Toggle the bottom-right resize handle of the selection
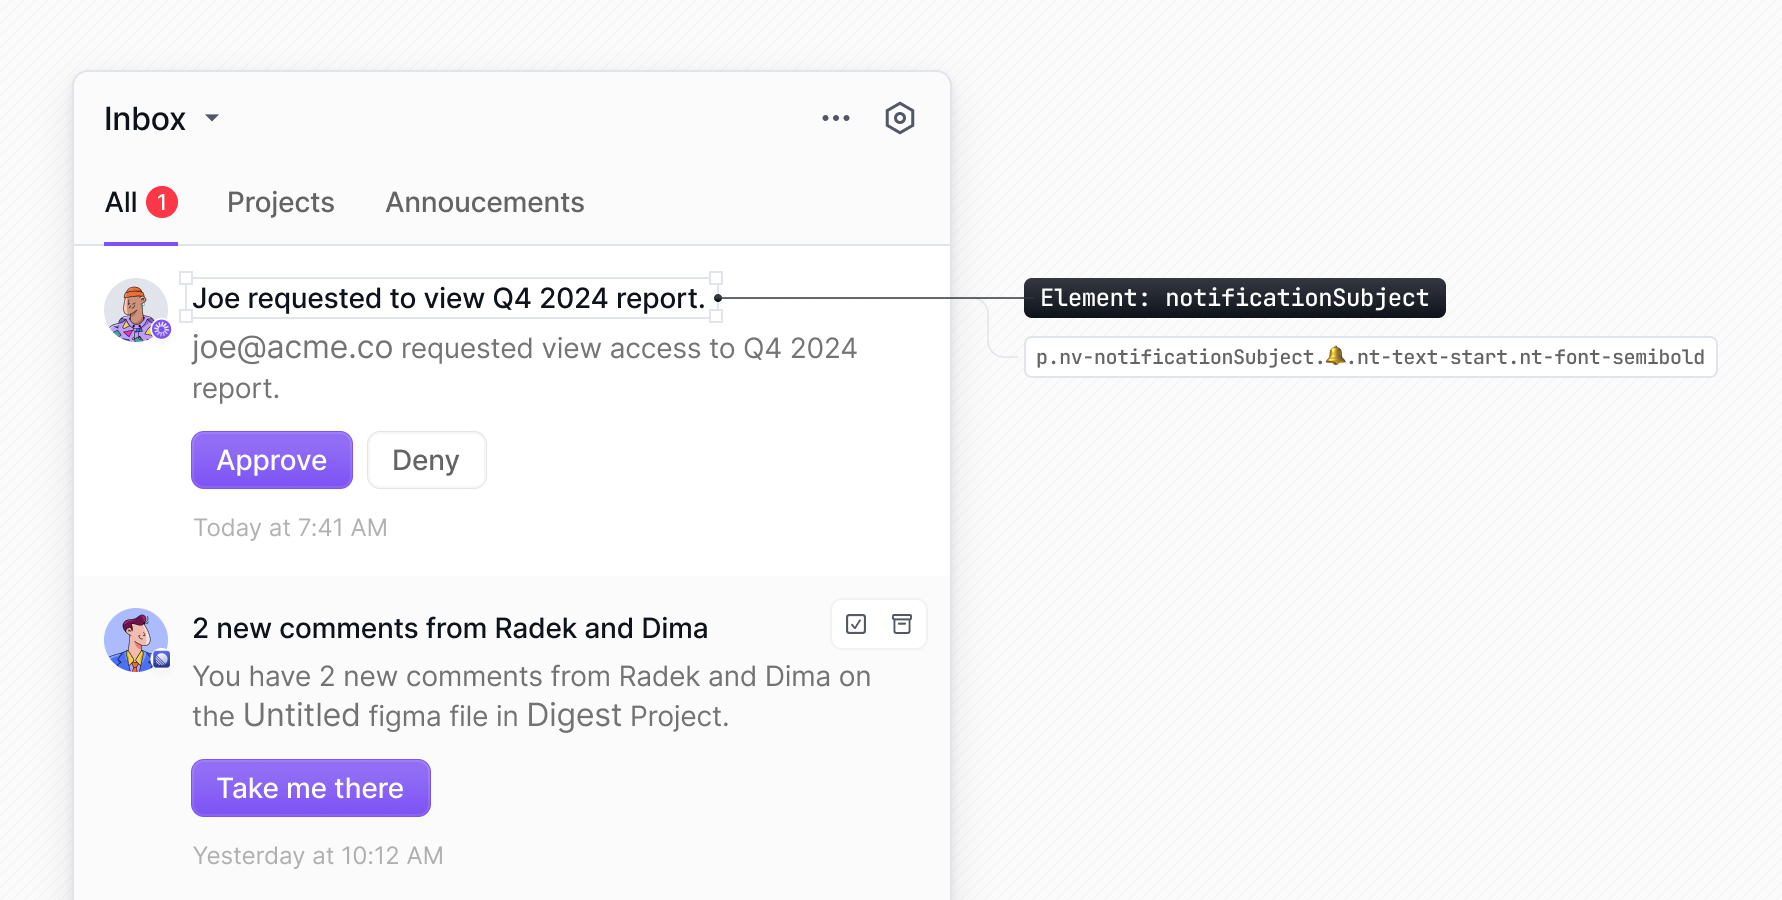This screenshot has width=1782, height=900. pyautogui.click(x=716, y=318)
